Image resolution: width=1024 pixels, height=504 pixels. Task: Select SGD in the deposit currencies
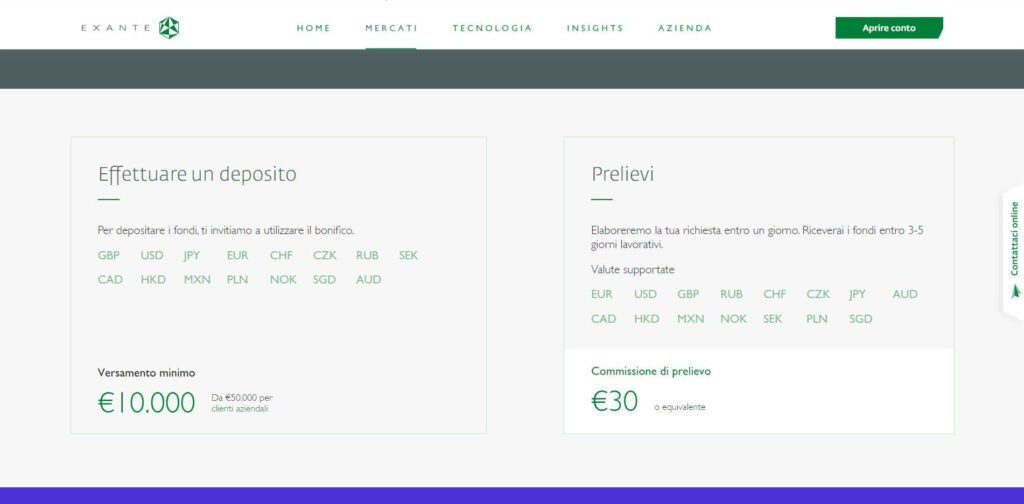[x=324, y=279]
